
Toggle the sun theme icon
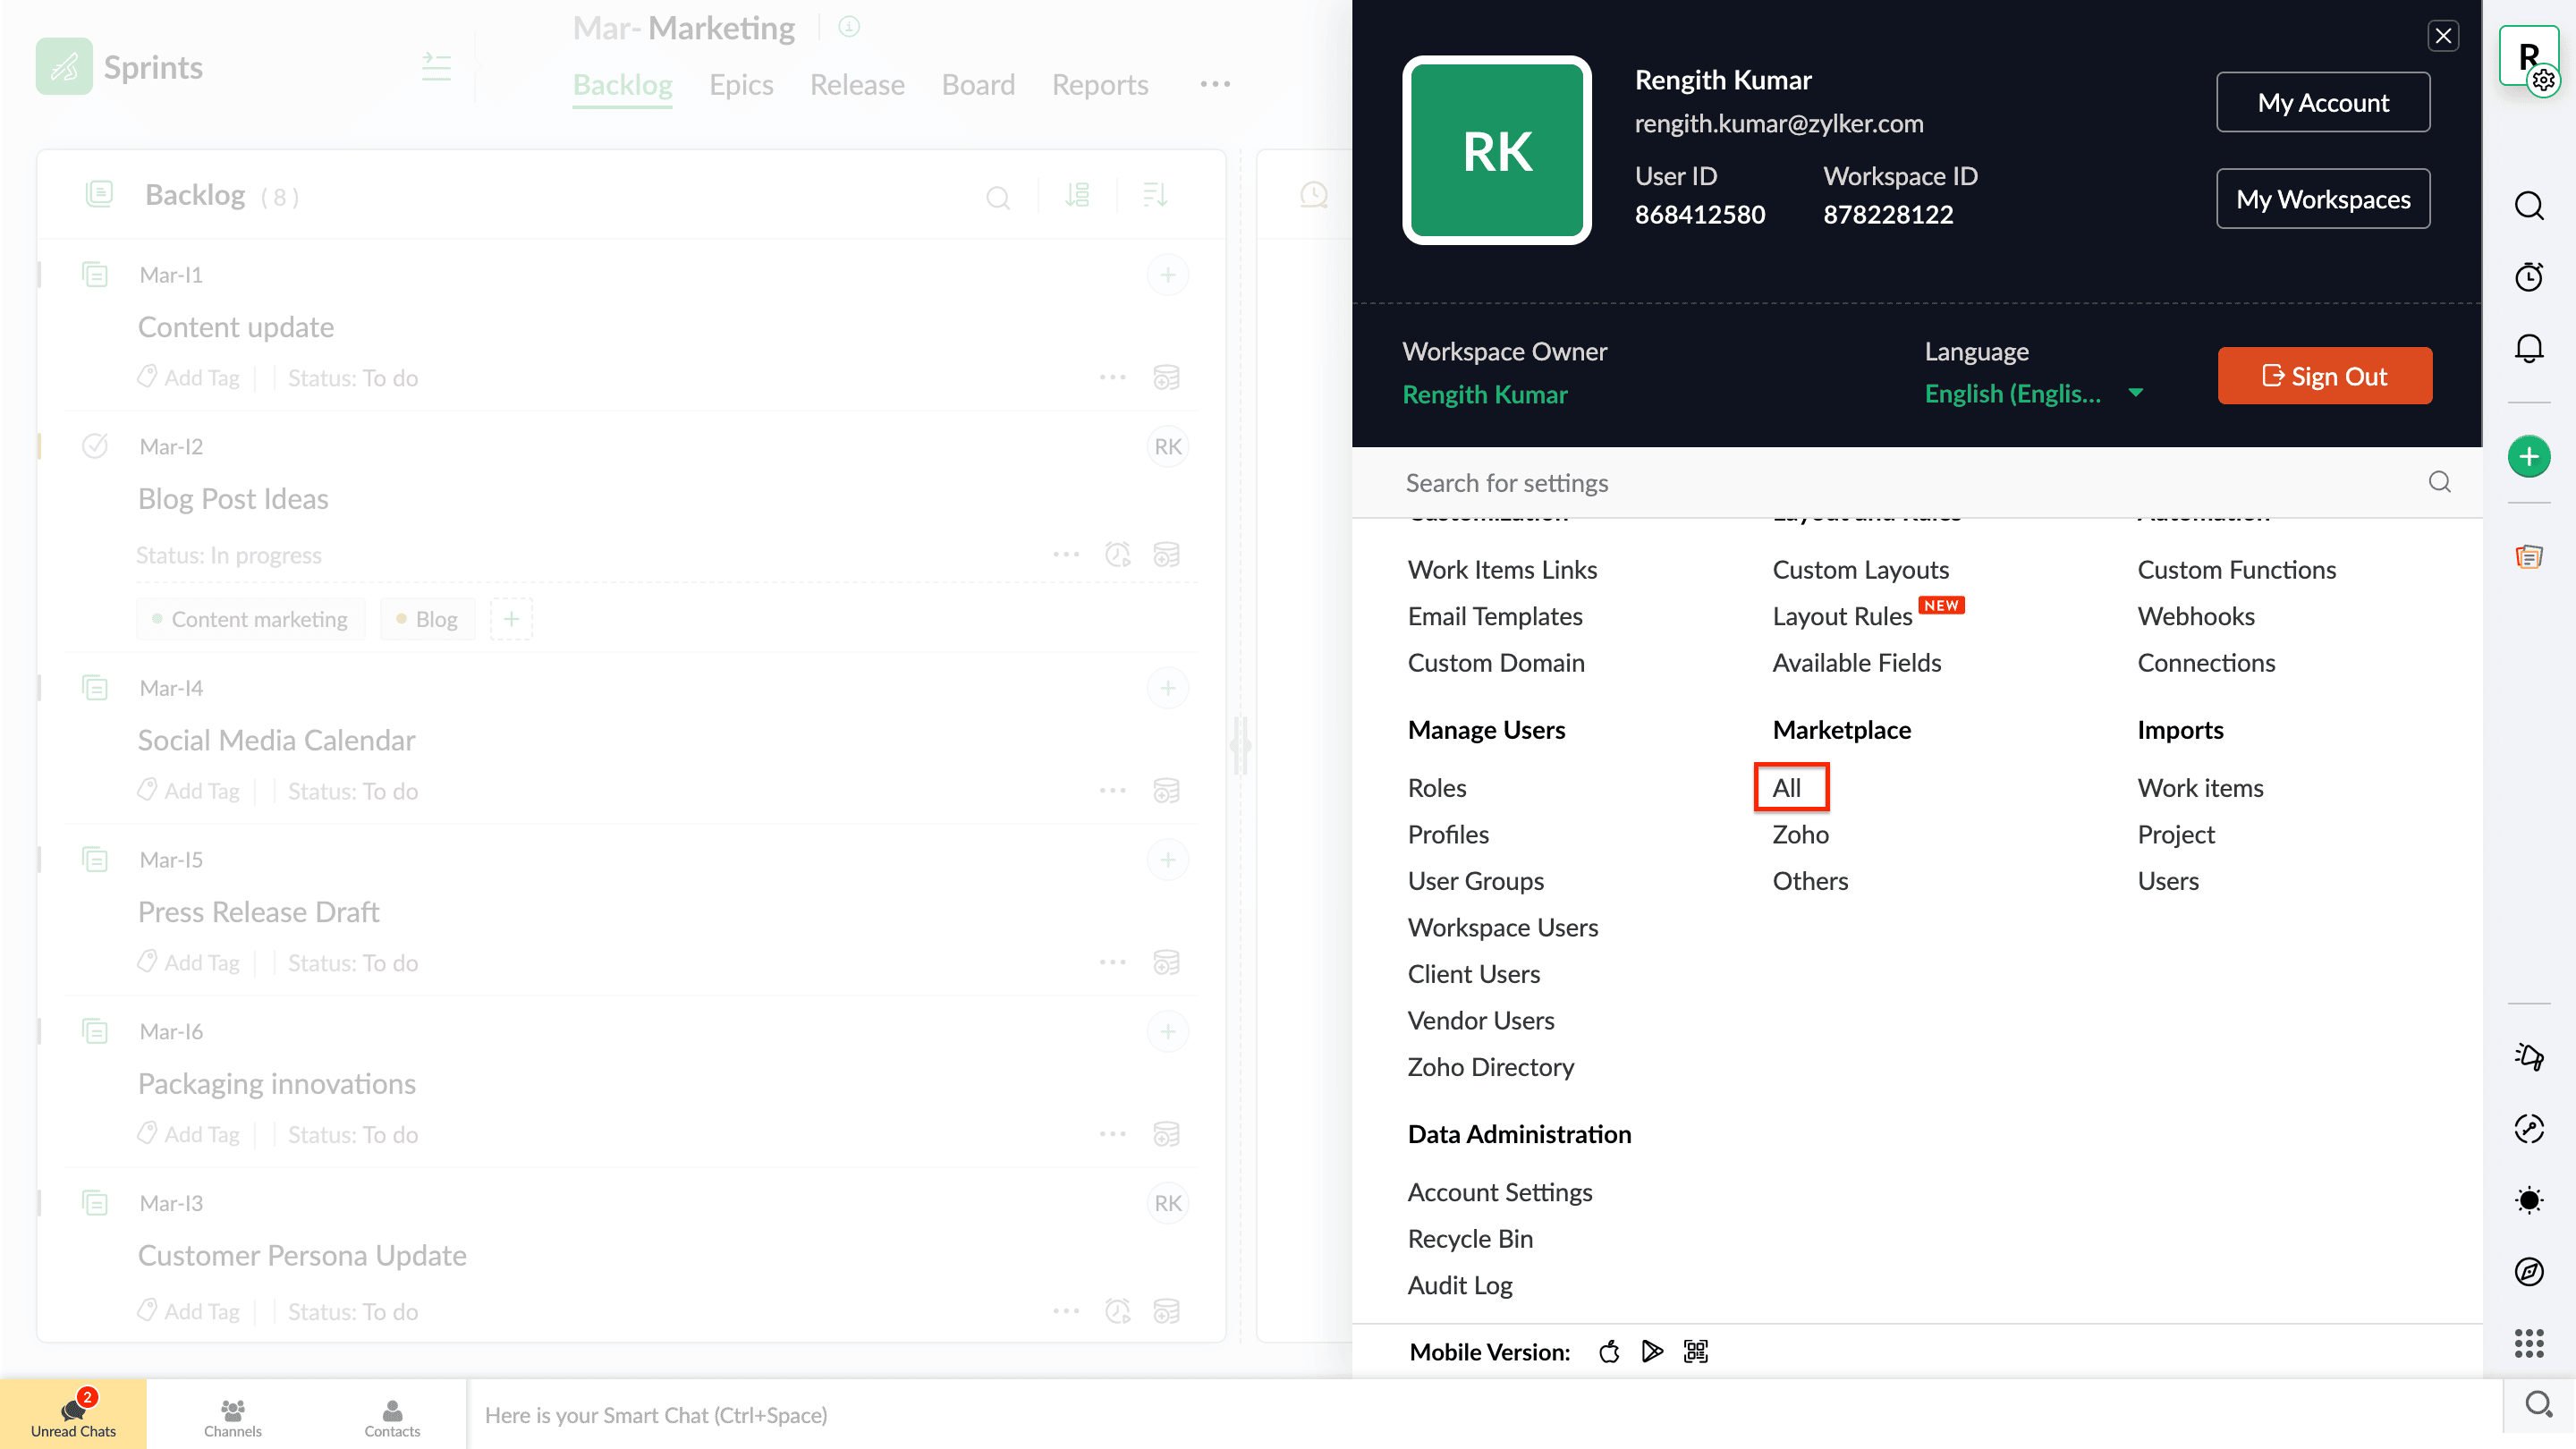(x=2528, y=1199)
